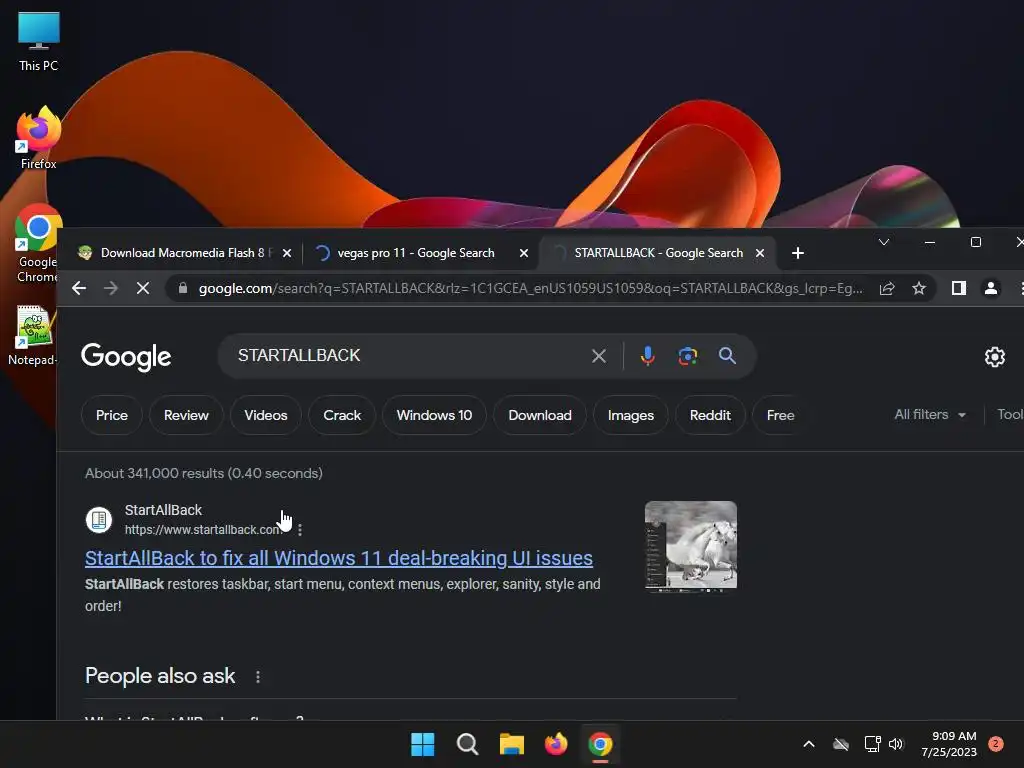Viewport: 1024px width, 768px height.
Task: Apply the Download filter chip
Action: pyautogui.click(x=540, y=415)
